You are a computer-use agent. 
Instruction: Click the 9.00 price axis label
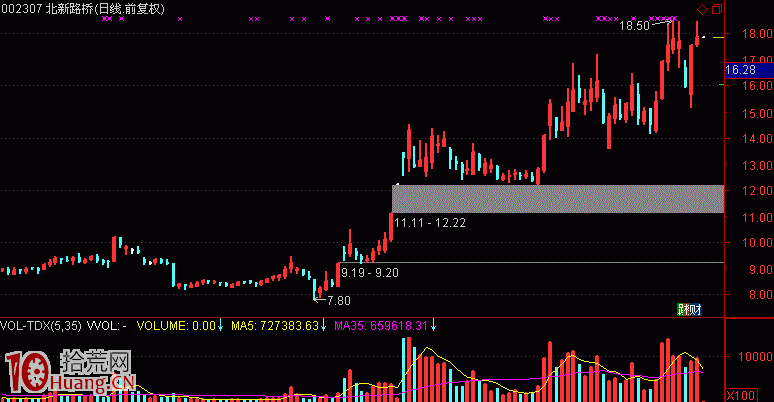(761, 269)
